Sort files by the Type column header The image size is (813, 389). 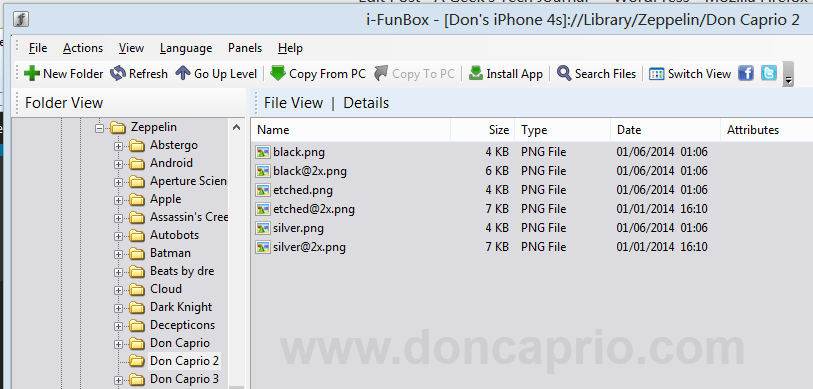coord(563,130)
